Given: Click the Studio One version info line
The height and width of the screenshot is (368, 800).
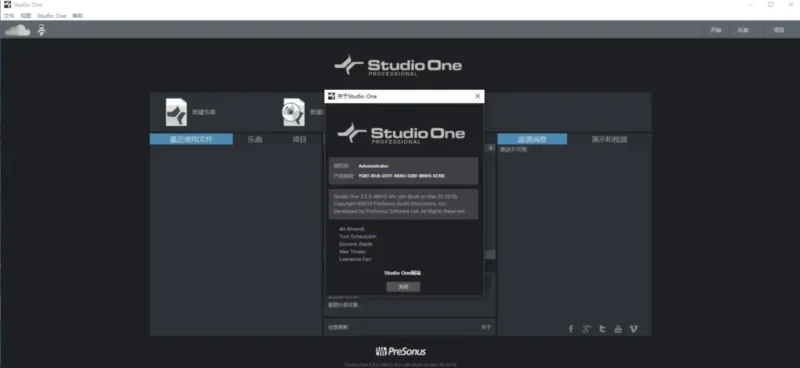Looking at the screenshot, I should tap(395, 196).
